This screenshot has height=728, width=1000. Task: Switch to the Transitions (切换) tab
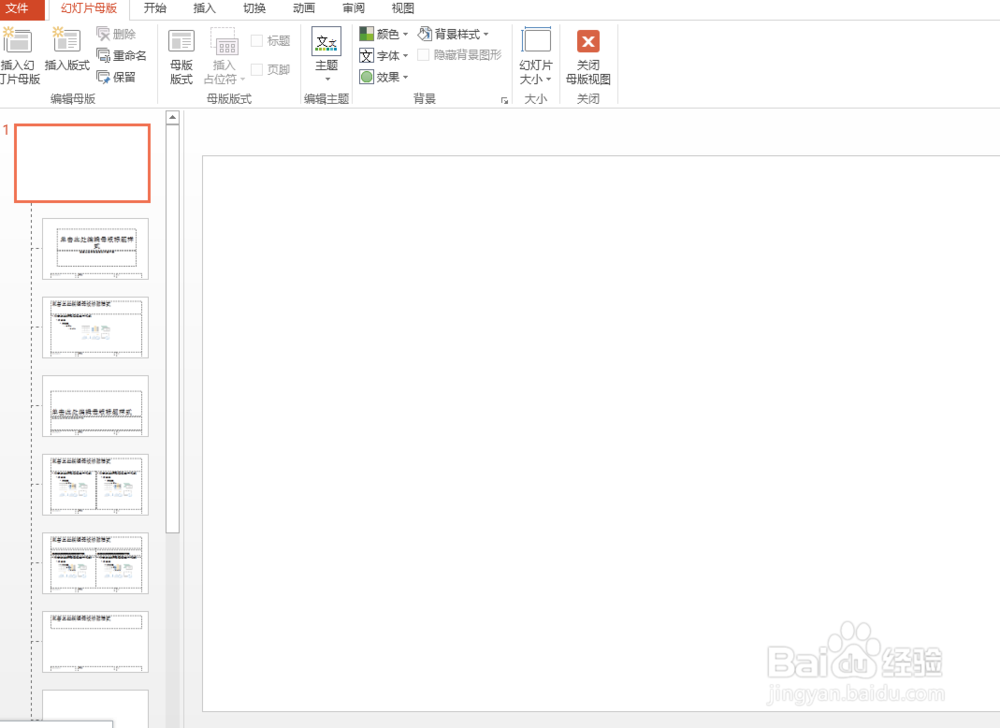254,8
